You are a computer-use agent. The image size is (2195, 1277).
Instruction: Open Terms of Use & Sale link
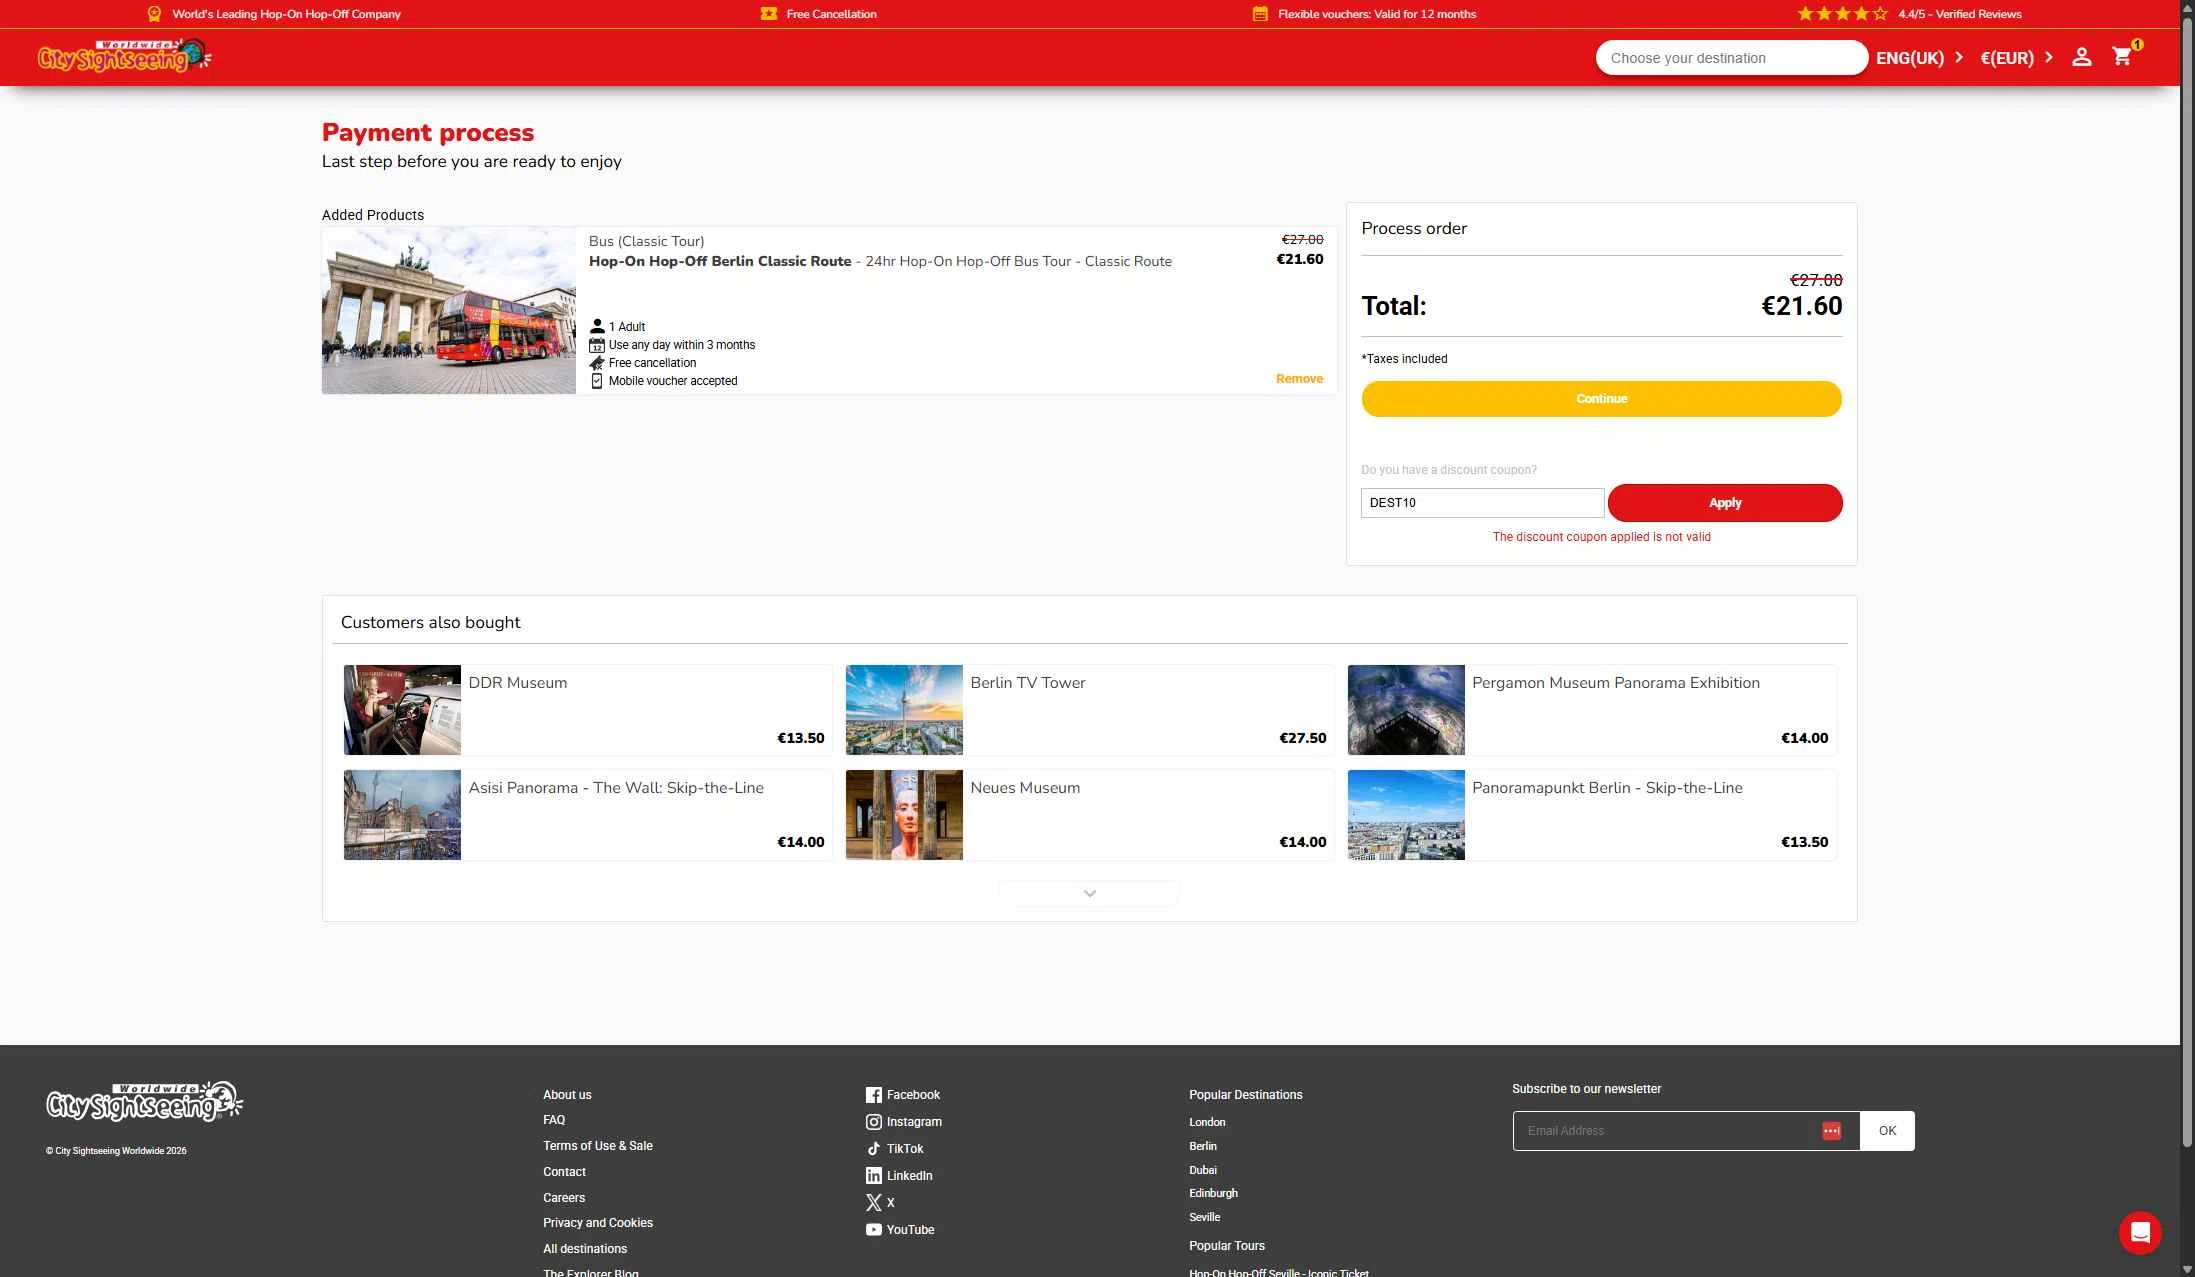point(598,1146)
